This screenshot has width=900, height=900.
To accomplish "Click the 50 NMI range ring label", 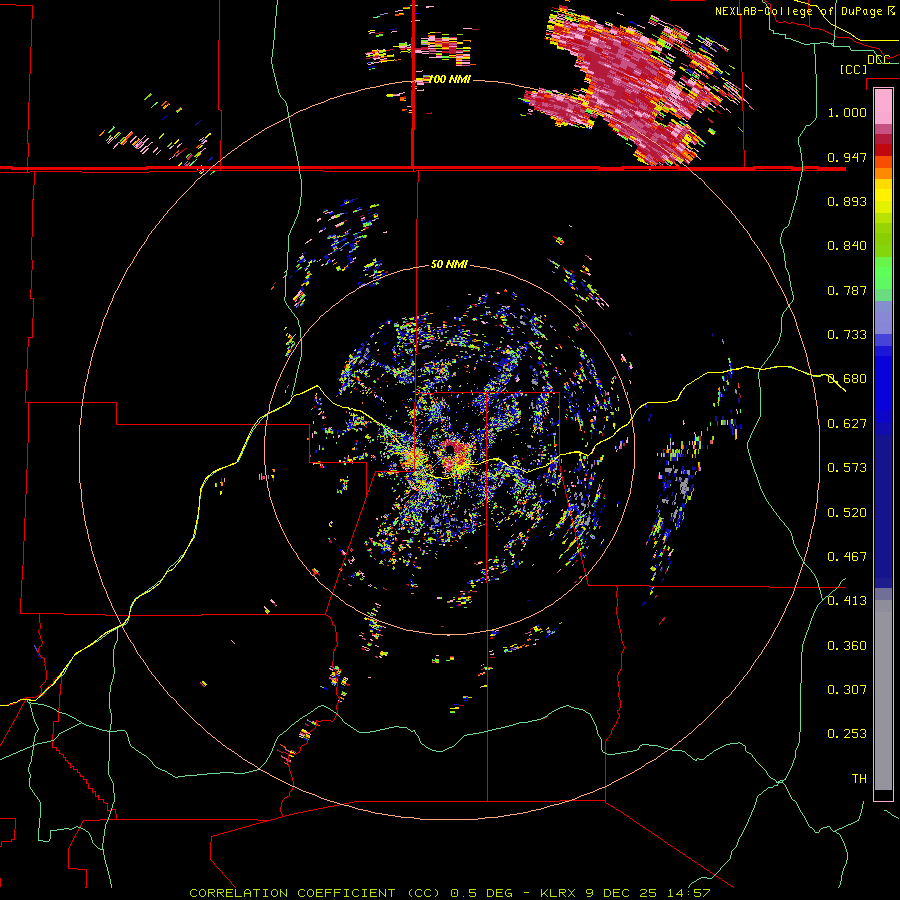I will 449,264.
